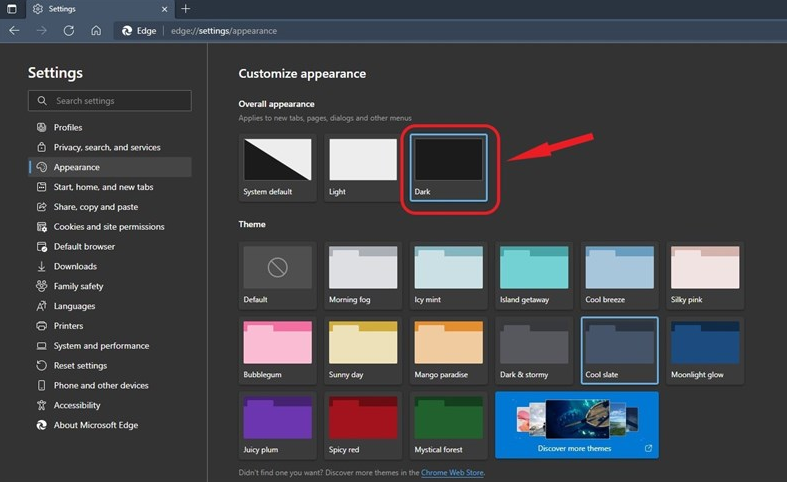Select the Cool slate theme
Image resolution: width=787 pixels, height=485 pixels.
pyautogui.click(x=619, y=350)
